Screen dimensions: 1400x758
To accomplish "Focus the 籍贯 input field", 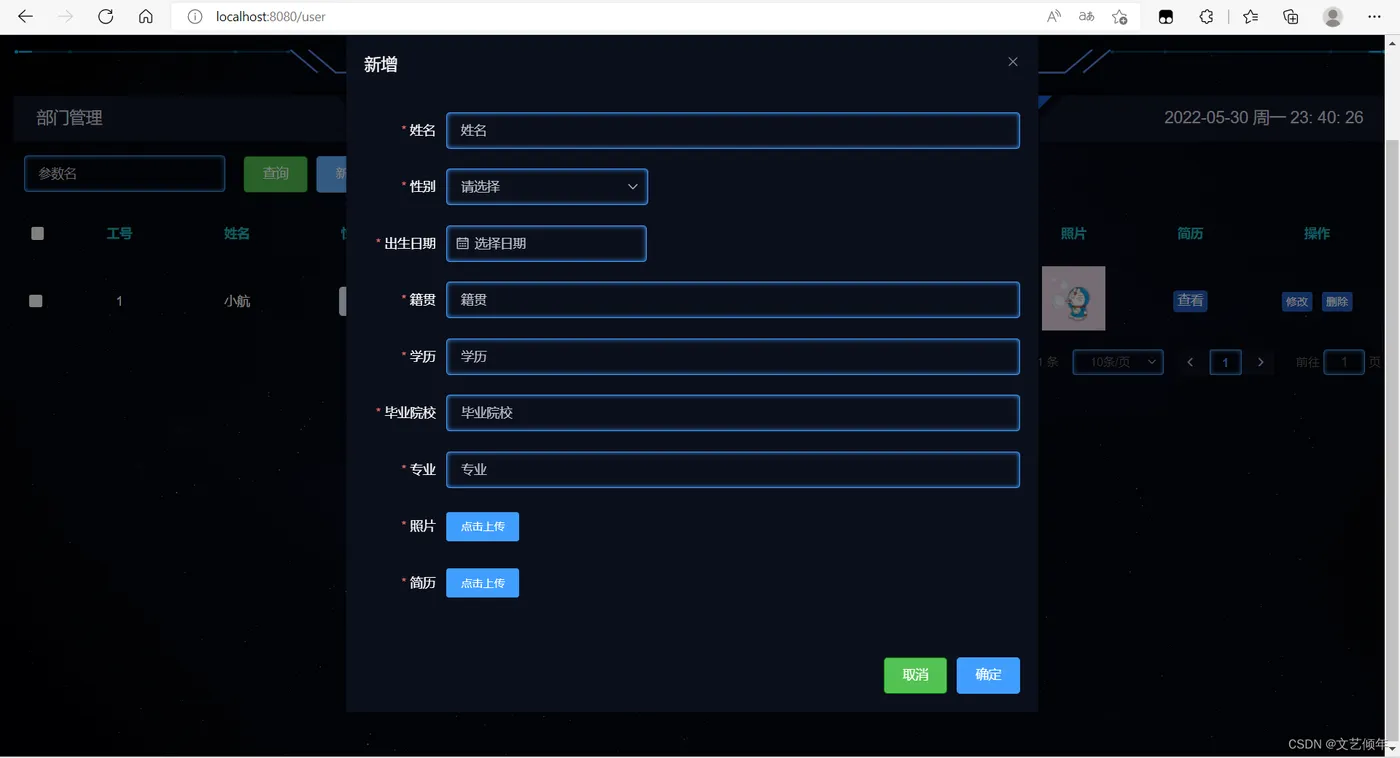I will click(733, 300).
